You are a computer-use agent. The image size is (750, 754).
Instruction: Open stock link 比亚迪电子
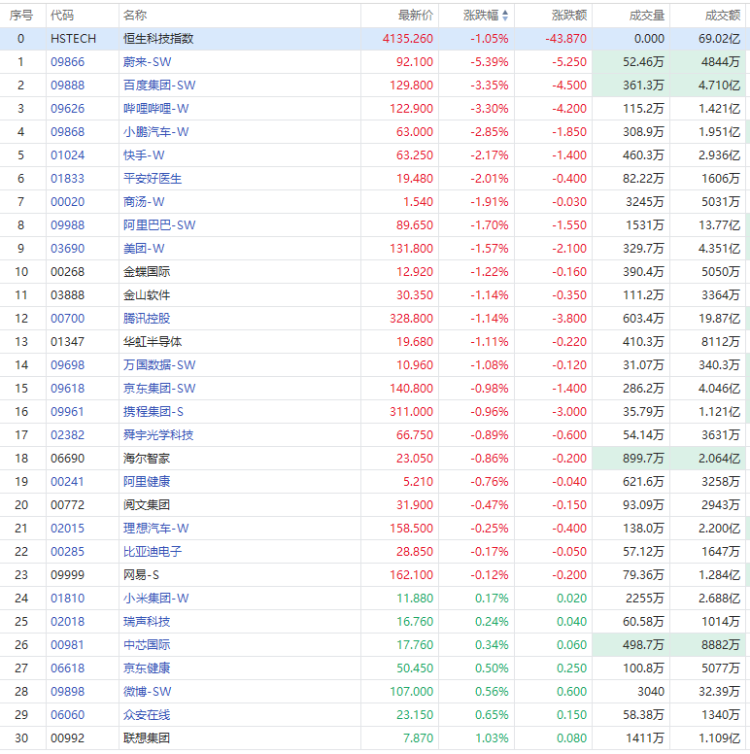coord(152,552)
